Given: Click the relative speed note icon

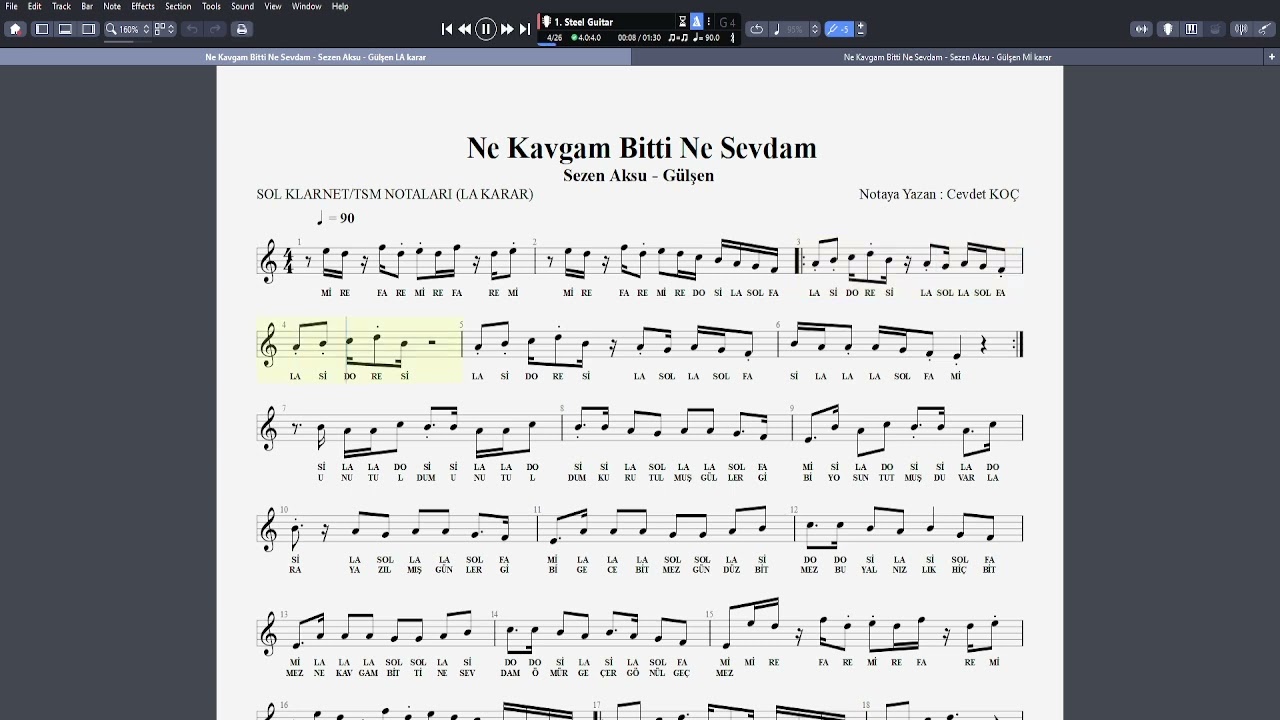Looking at the screenshot, I should [777, 29].
